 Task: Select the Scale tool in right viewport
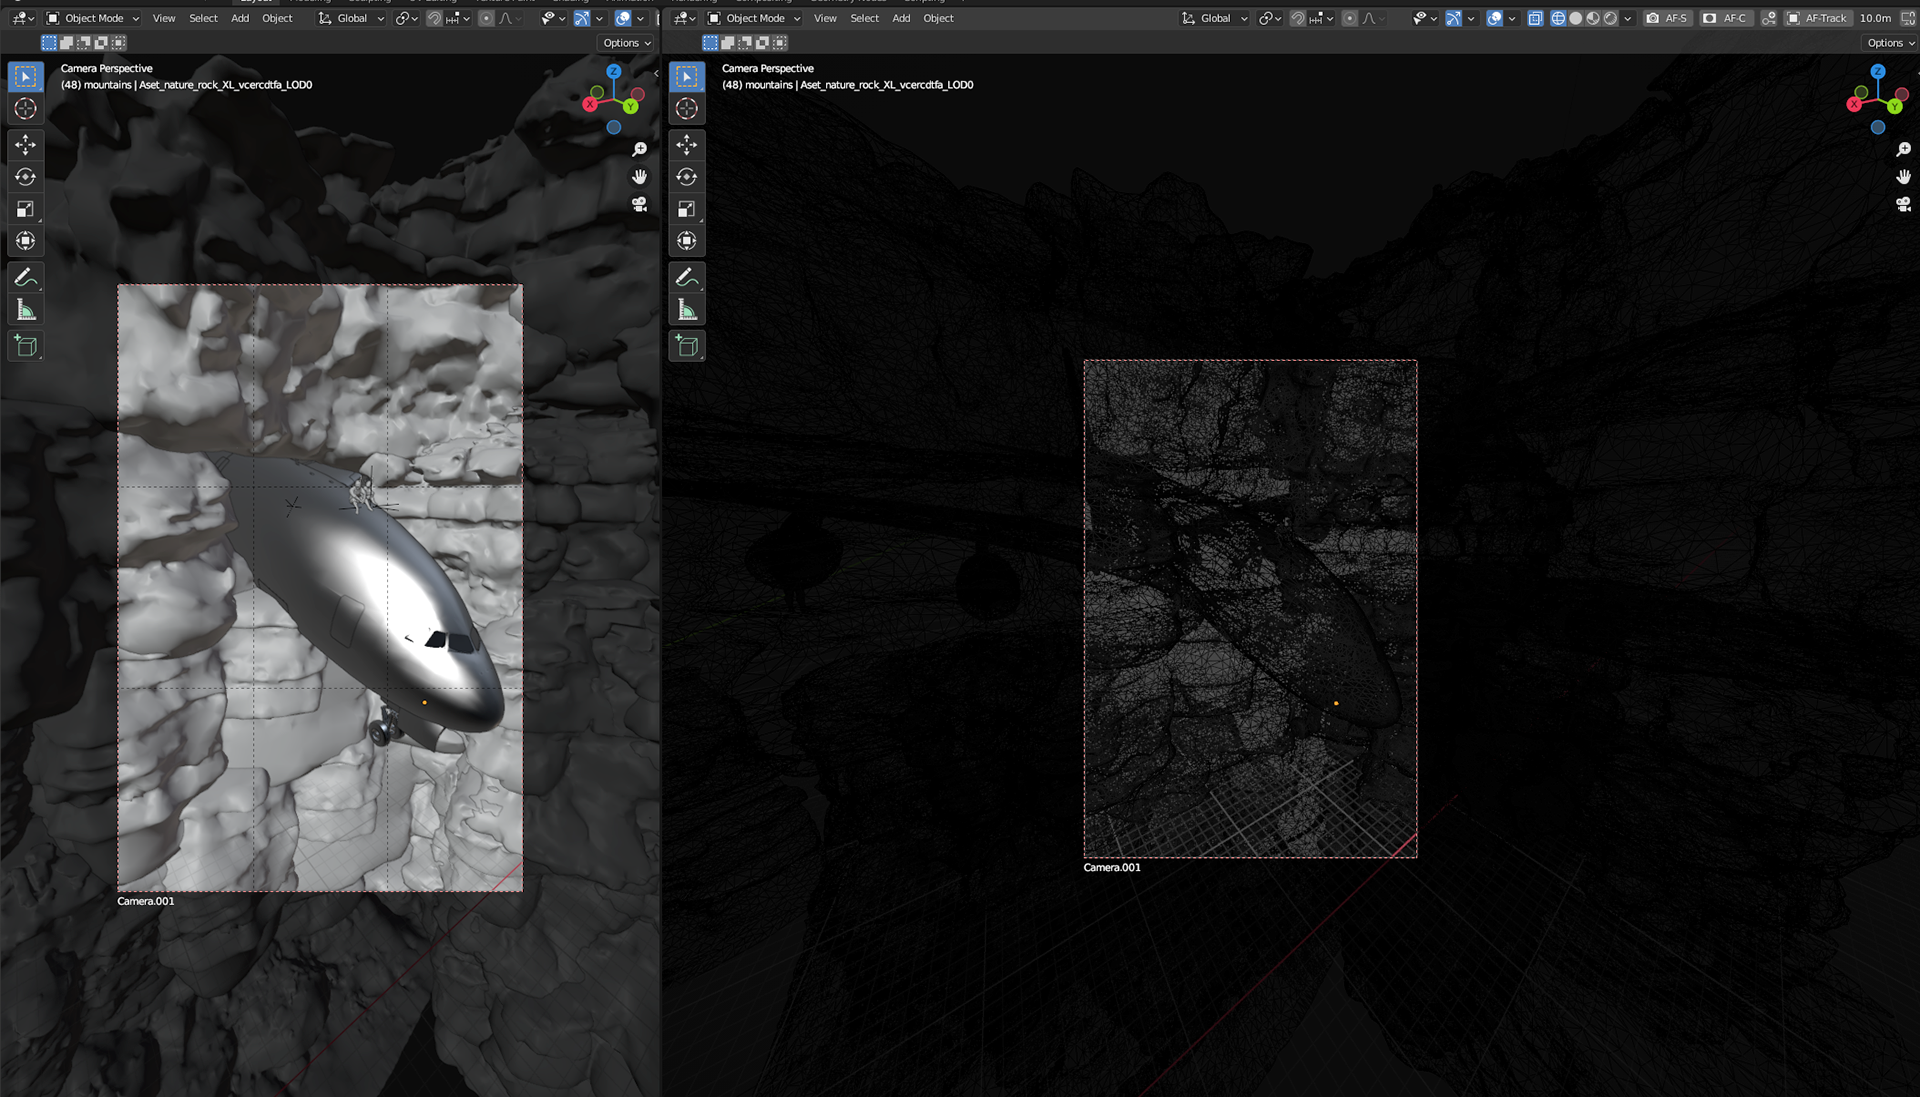tap(686, 209)
